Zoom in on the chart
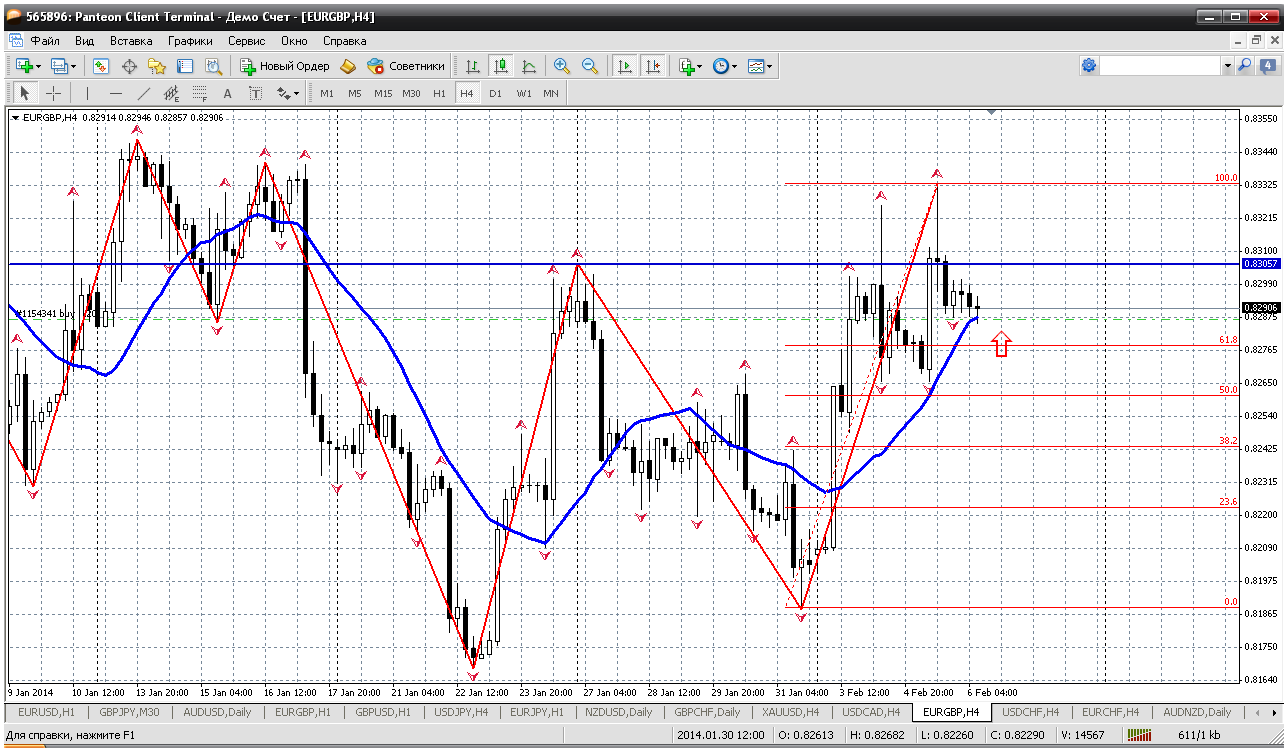 [562, 66]
